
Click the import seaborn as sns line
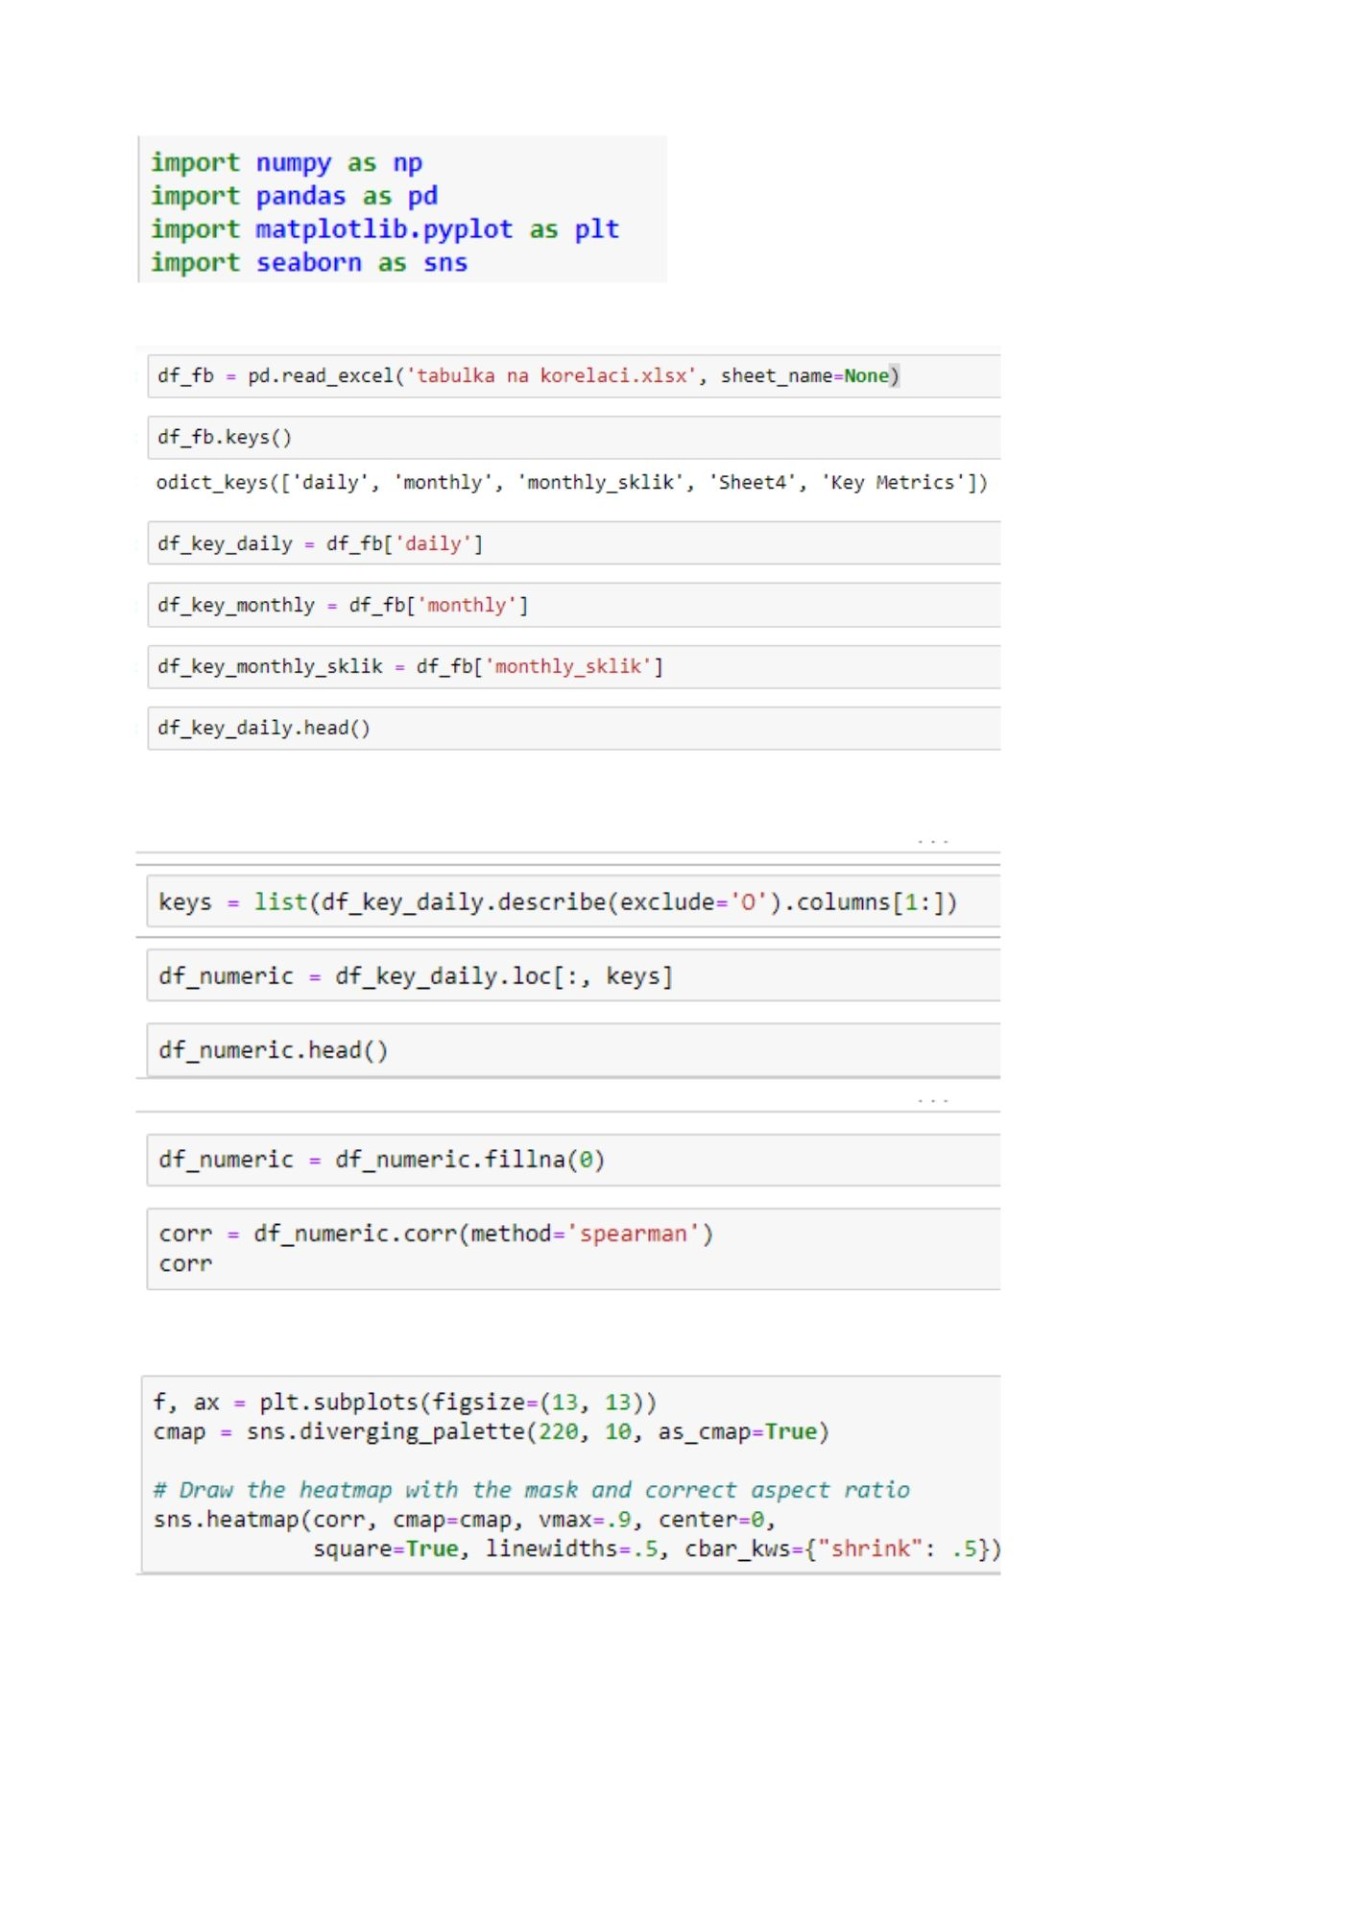click(x=308, y=263)
